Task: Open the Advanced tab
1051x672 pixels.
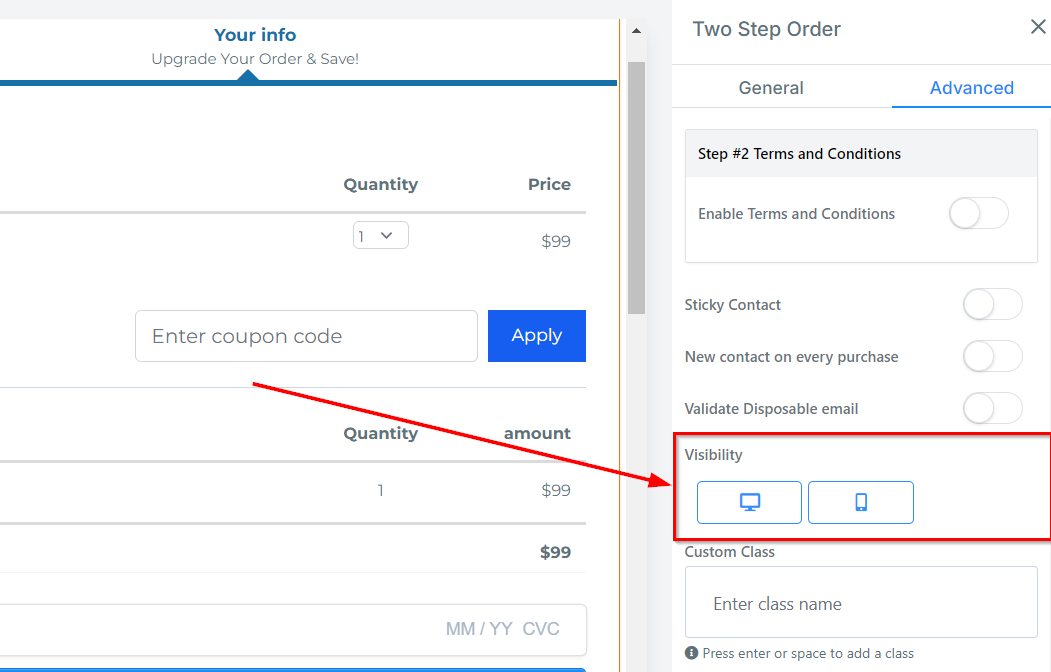Action: [971, 88]
